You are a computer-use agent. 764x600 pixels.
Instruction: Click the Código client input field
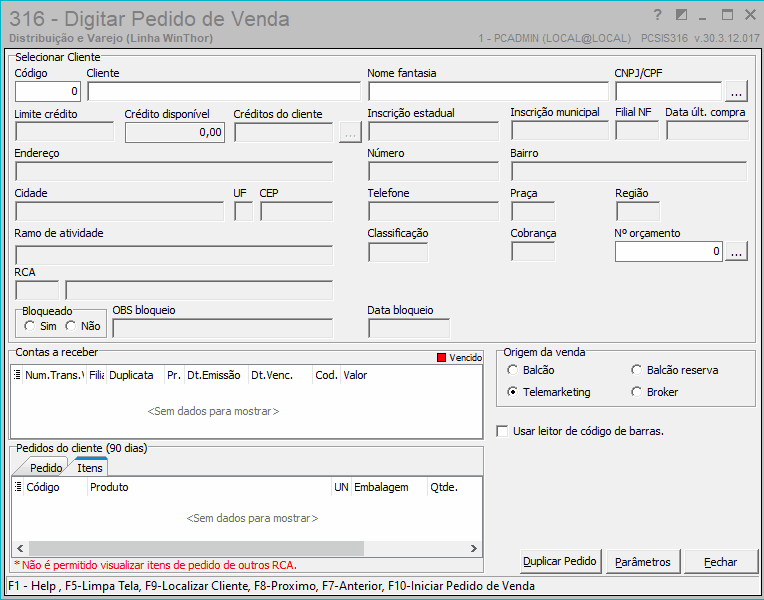coord(48,91)
